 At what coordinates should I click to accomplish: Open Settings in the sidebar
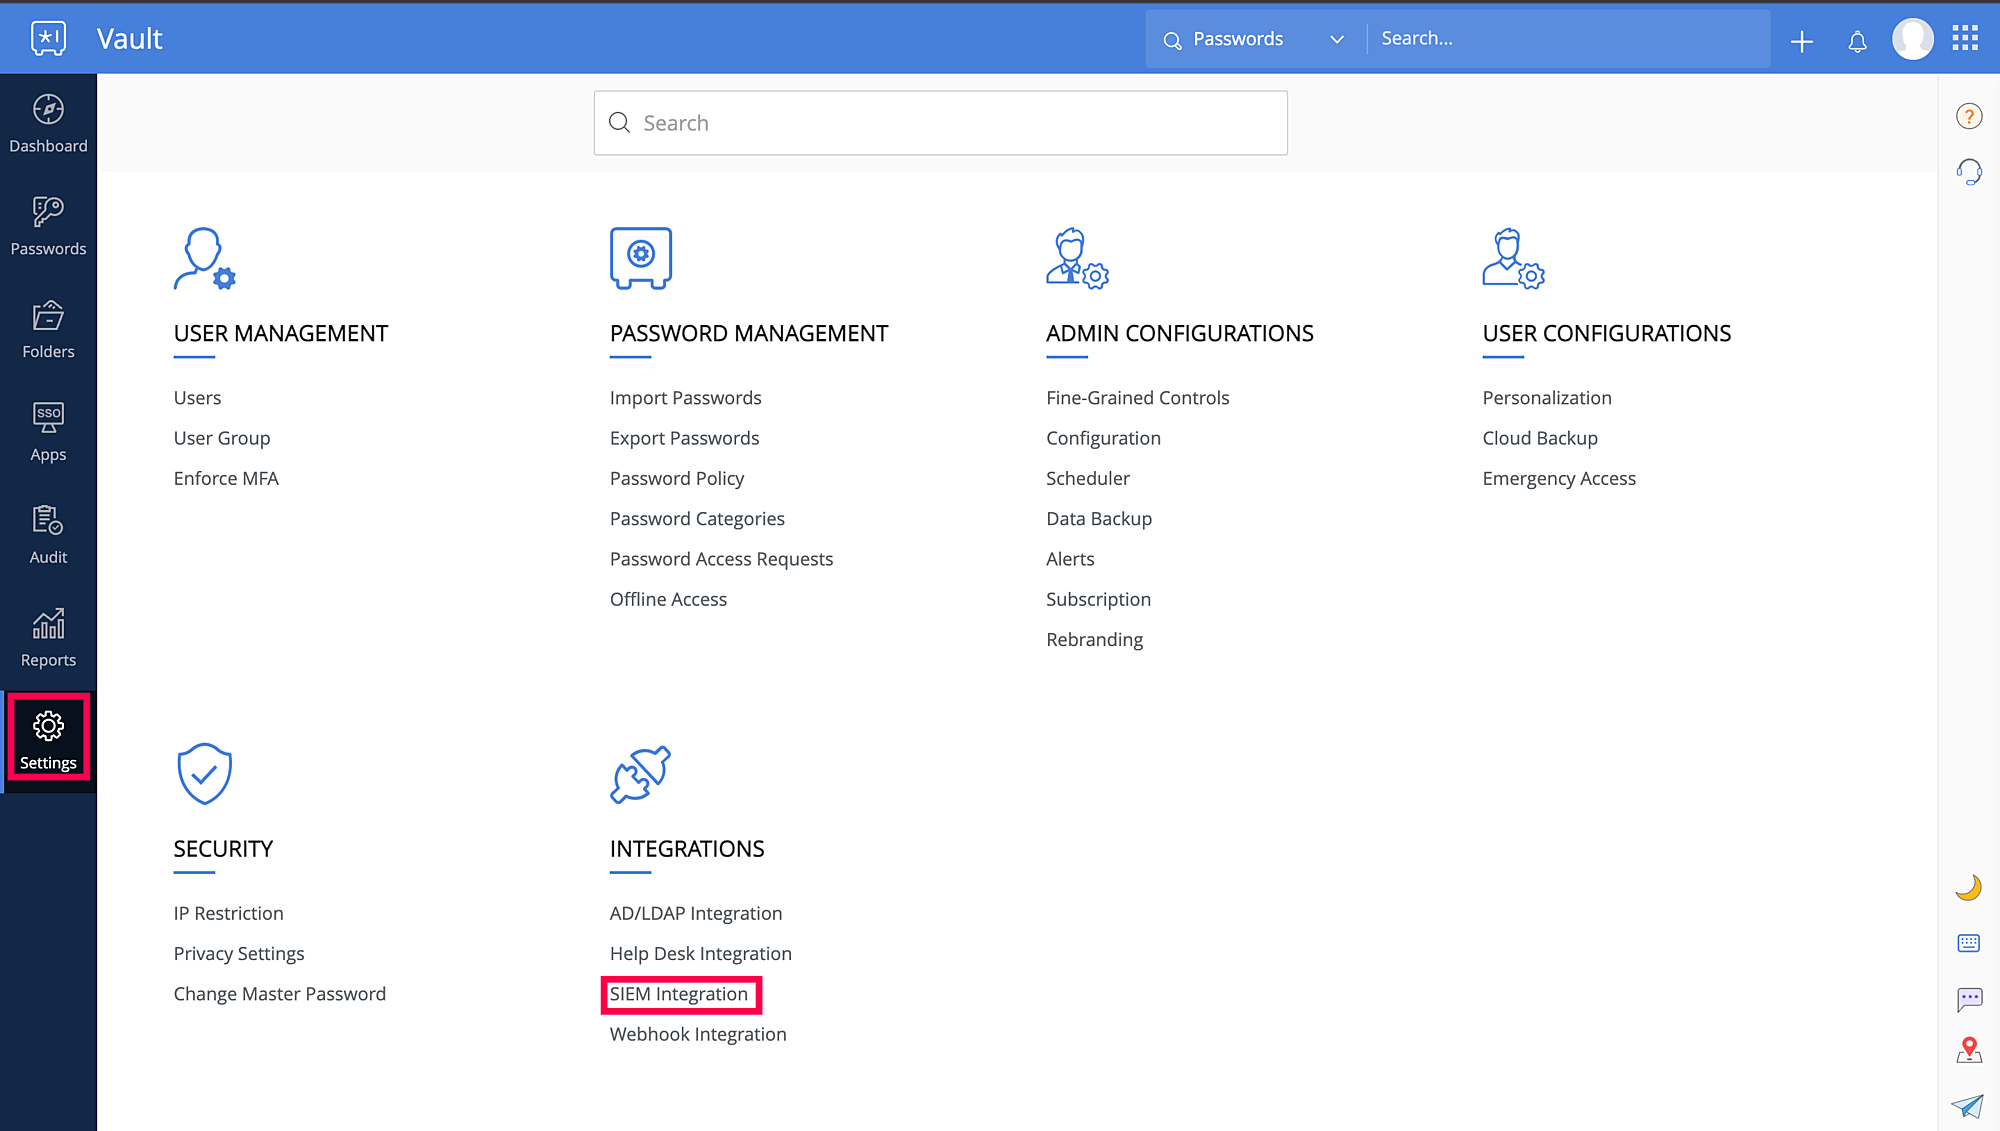click(48, 741)
